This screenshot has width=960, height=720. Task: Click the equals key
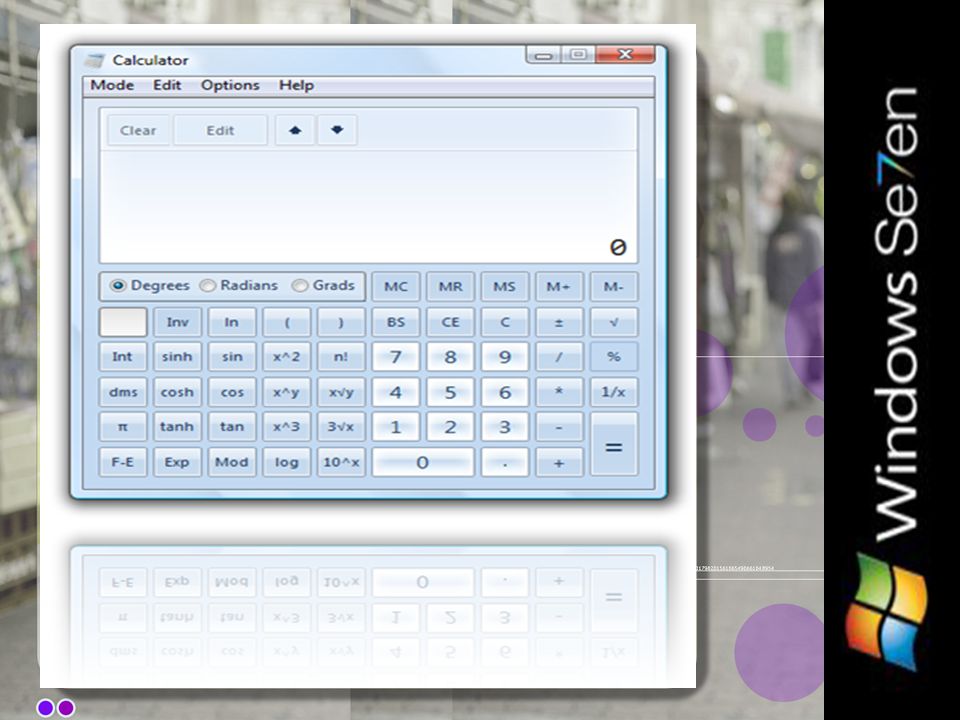[613, 445]
